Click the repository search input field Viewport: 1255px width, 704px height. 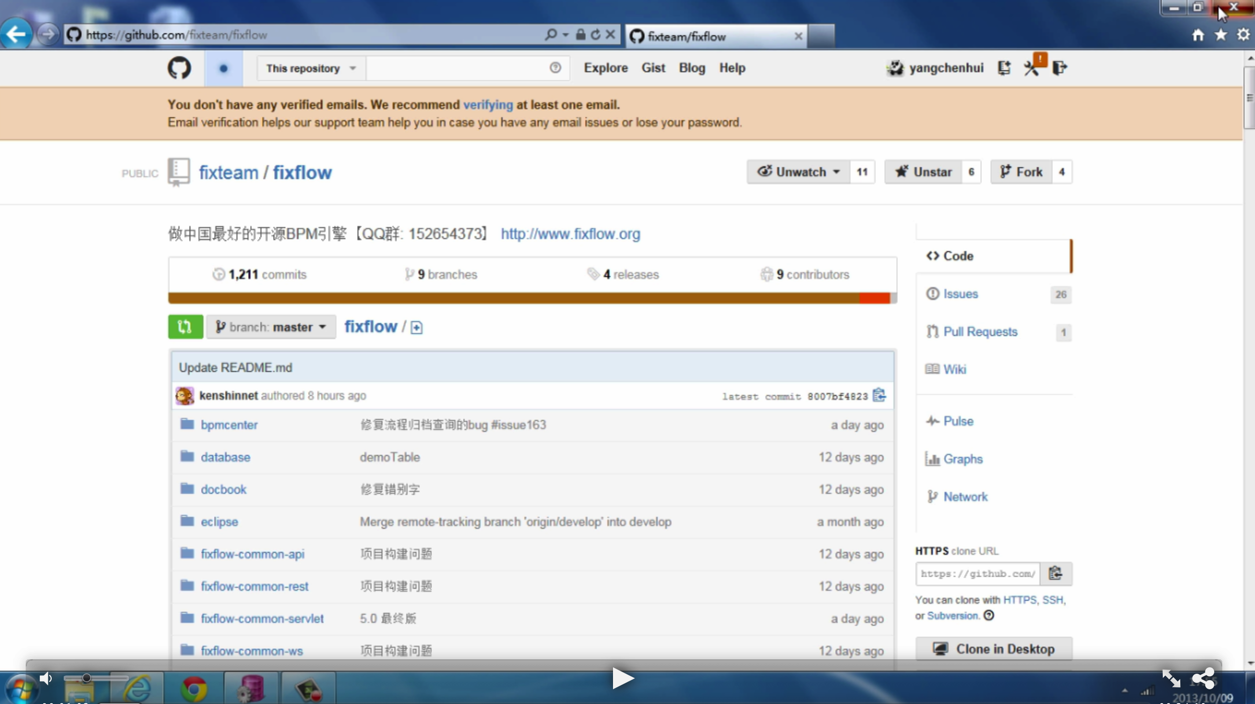tap(467, 68)
